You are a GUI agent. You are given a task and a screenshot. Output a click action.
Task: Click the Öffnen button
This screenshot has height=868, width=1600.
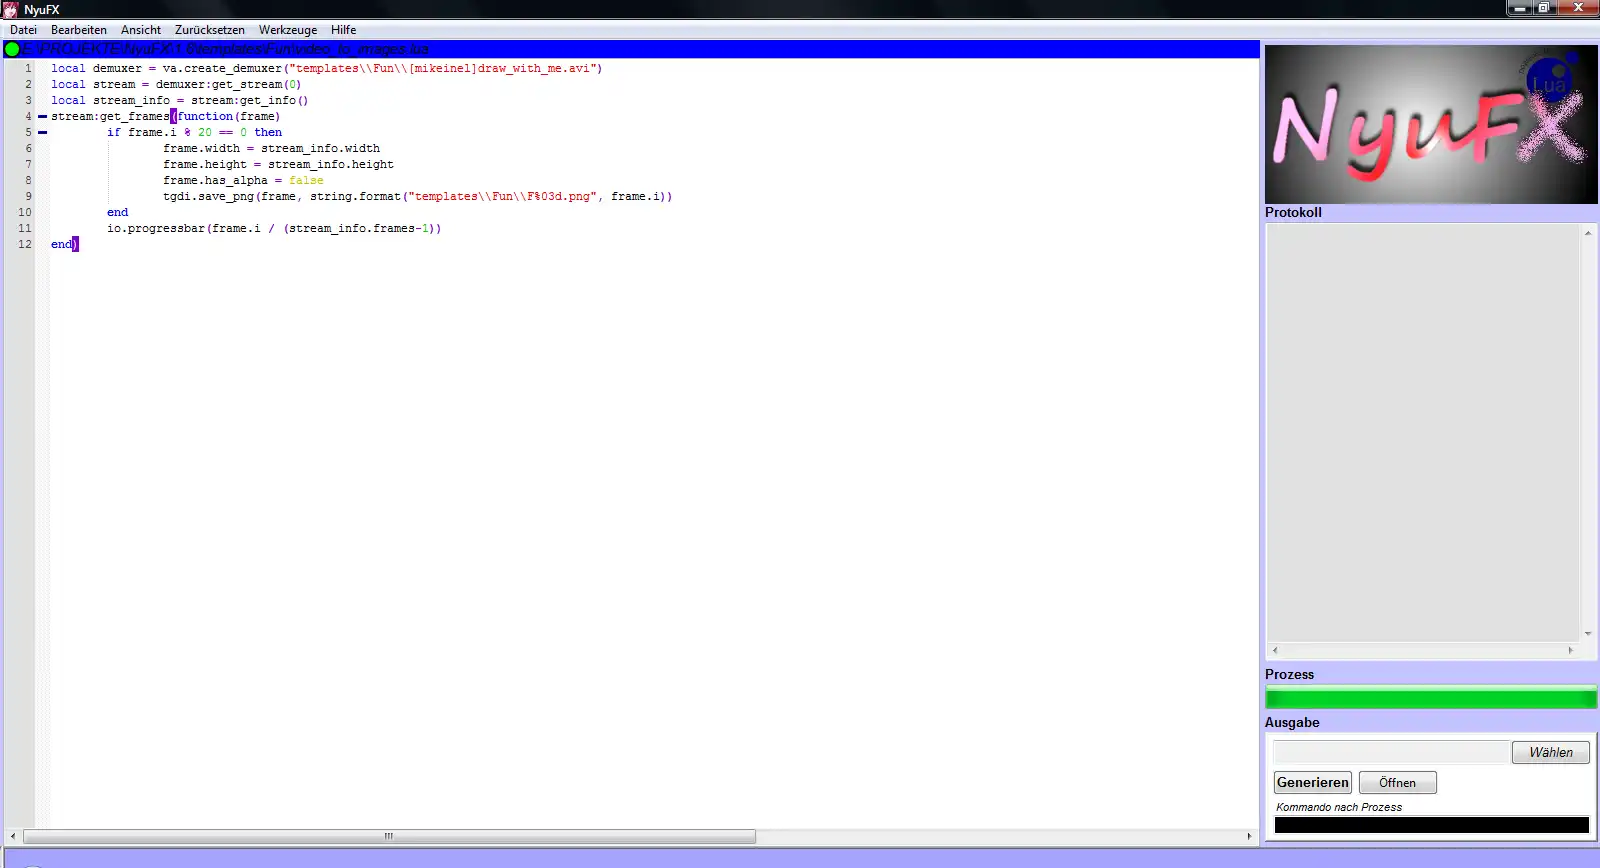pos(1397,782)
